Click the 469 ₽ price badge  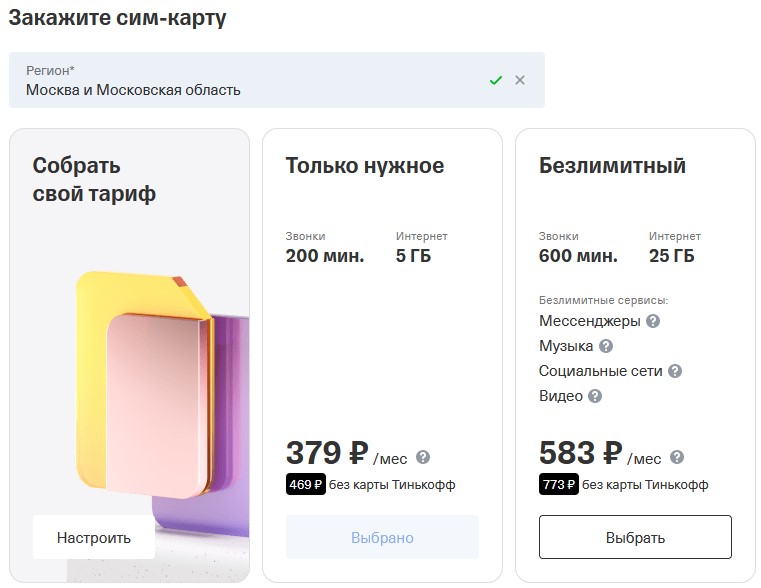point(306,484)
